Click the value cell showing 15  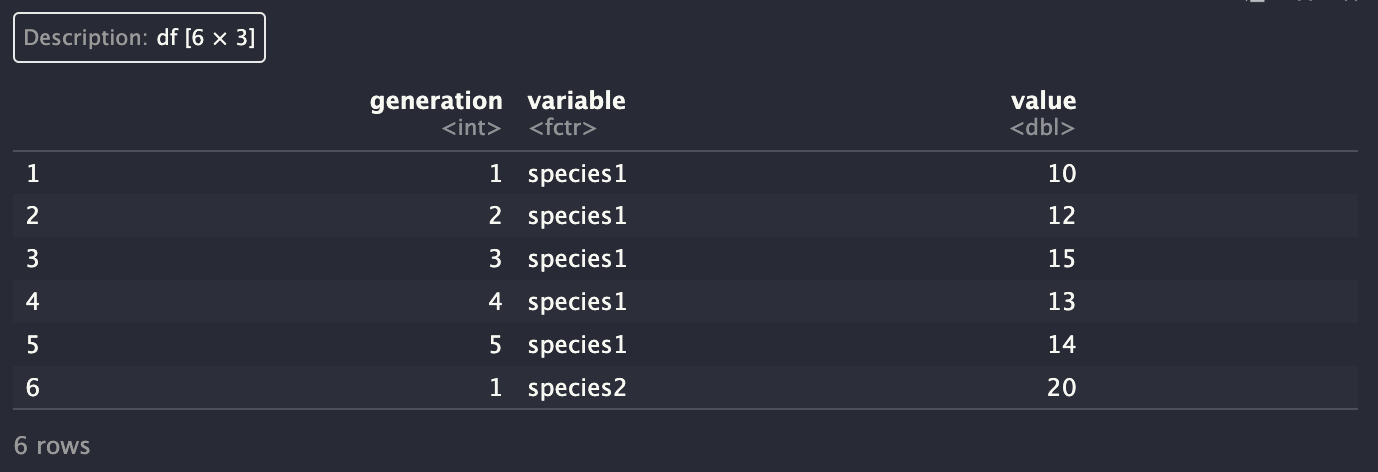(1061, 259)
